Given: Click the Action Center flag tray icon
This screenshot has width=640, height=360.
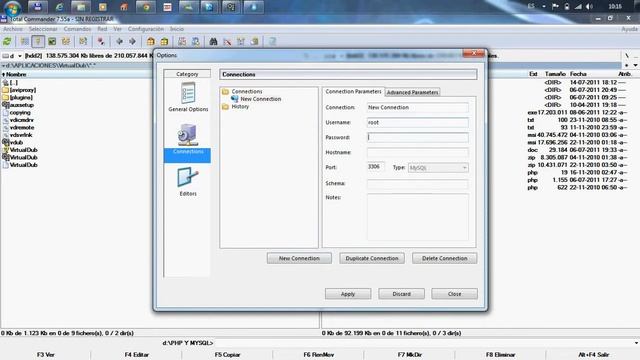Looking at the screenshot, I should 555,7.
